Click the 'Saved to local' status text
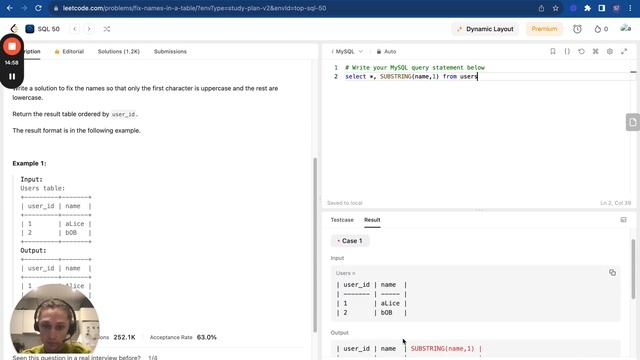The width and height of the screenshot is (640, 360). click(x=344, y=203)
